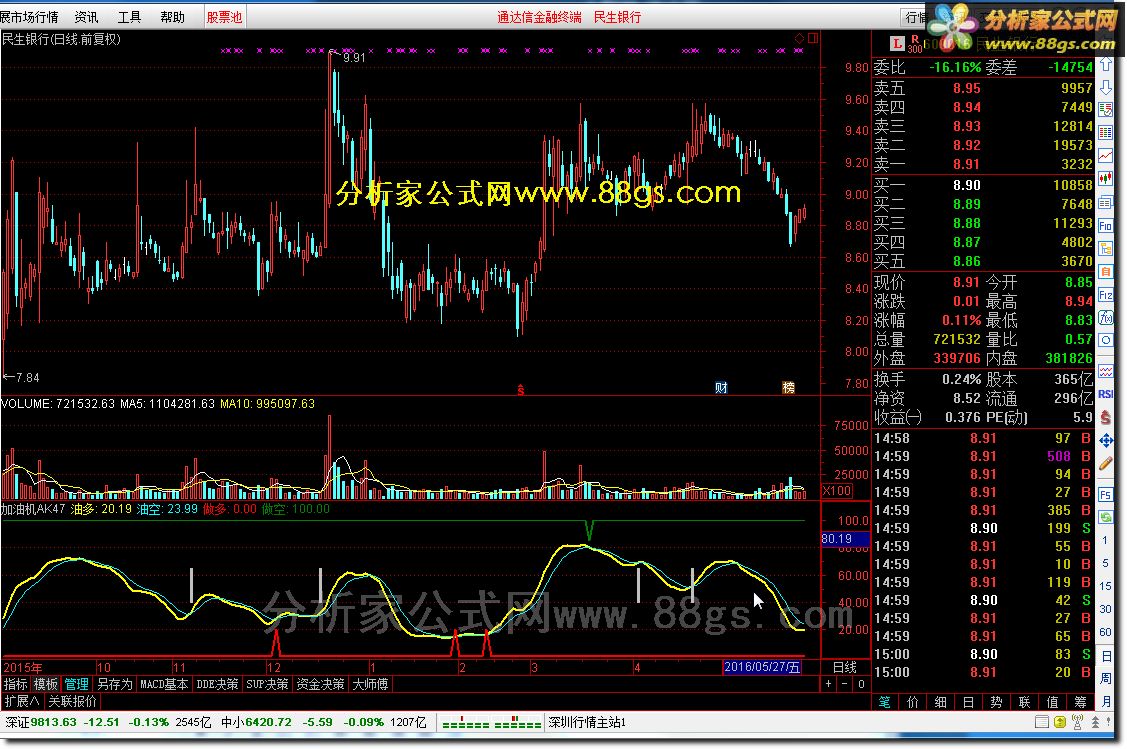Switch to the 联 tab in tick panel
The height and width of the screenshot is (749, 1127).
click(x=1024, y=702)
